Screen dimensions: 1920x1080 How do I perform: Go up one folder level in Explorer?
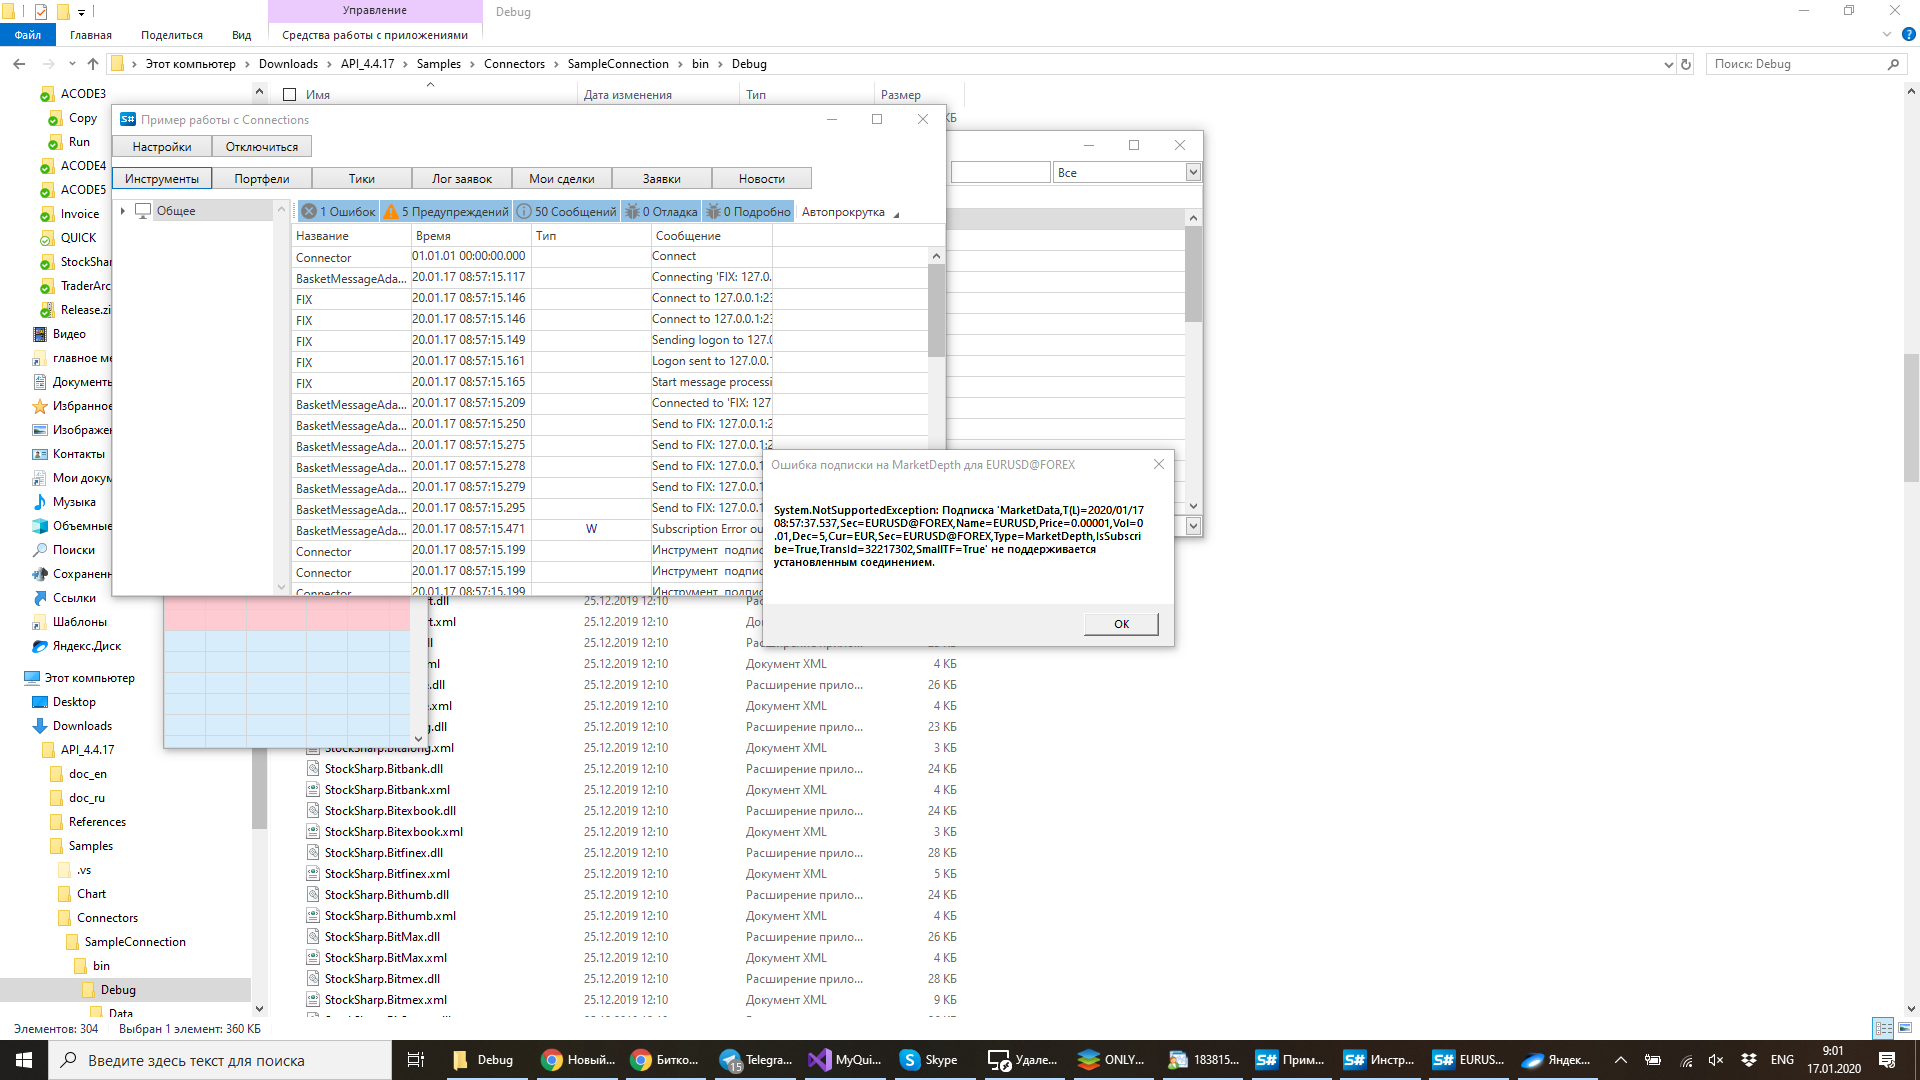93,64
